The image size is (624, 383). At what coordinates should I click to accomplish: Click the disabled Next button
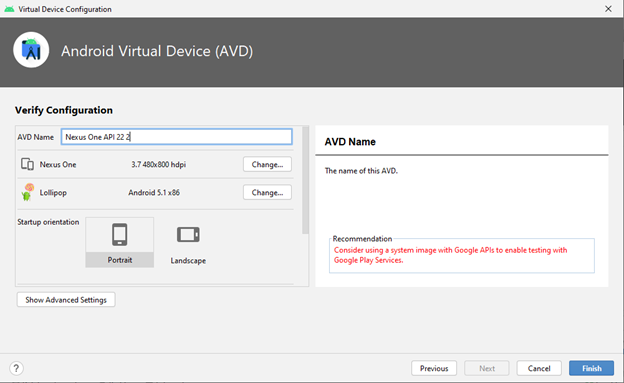pos(487,368)
